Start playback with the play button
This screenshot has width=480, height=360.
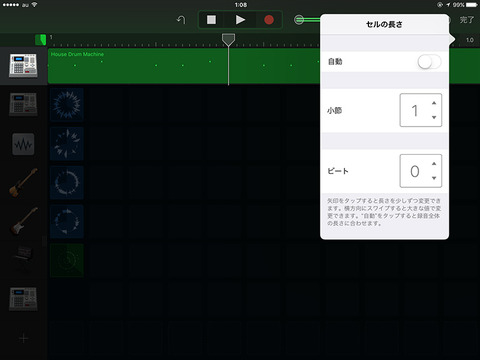(x=240, y=20)
